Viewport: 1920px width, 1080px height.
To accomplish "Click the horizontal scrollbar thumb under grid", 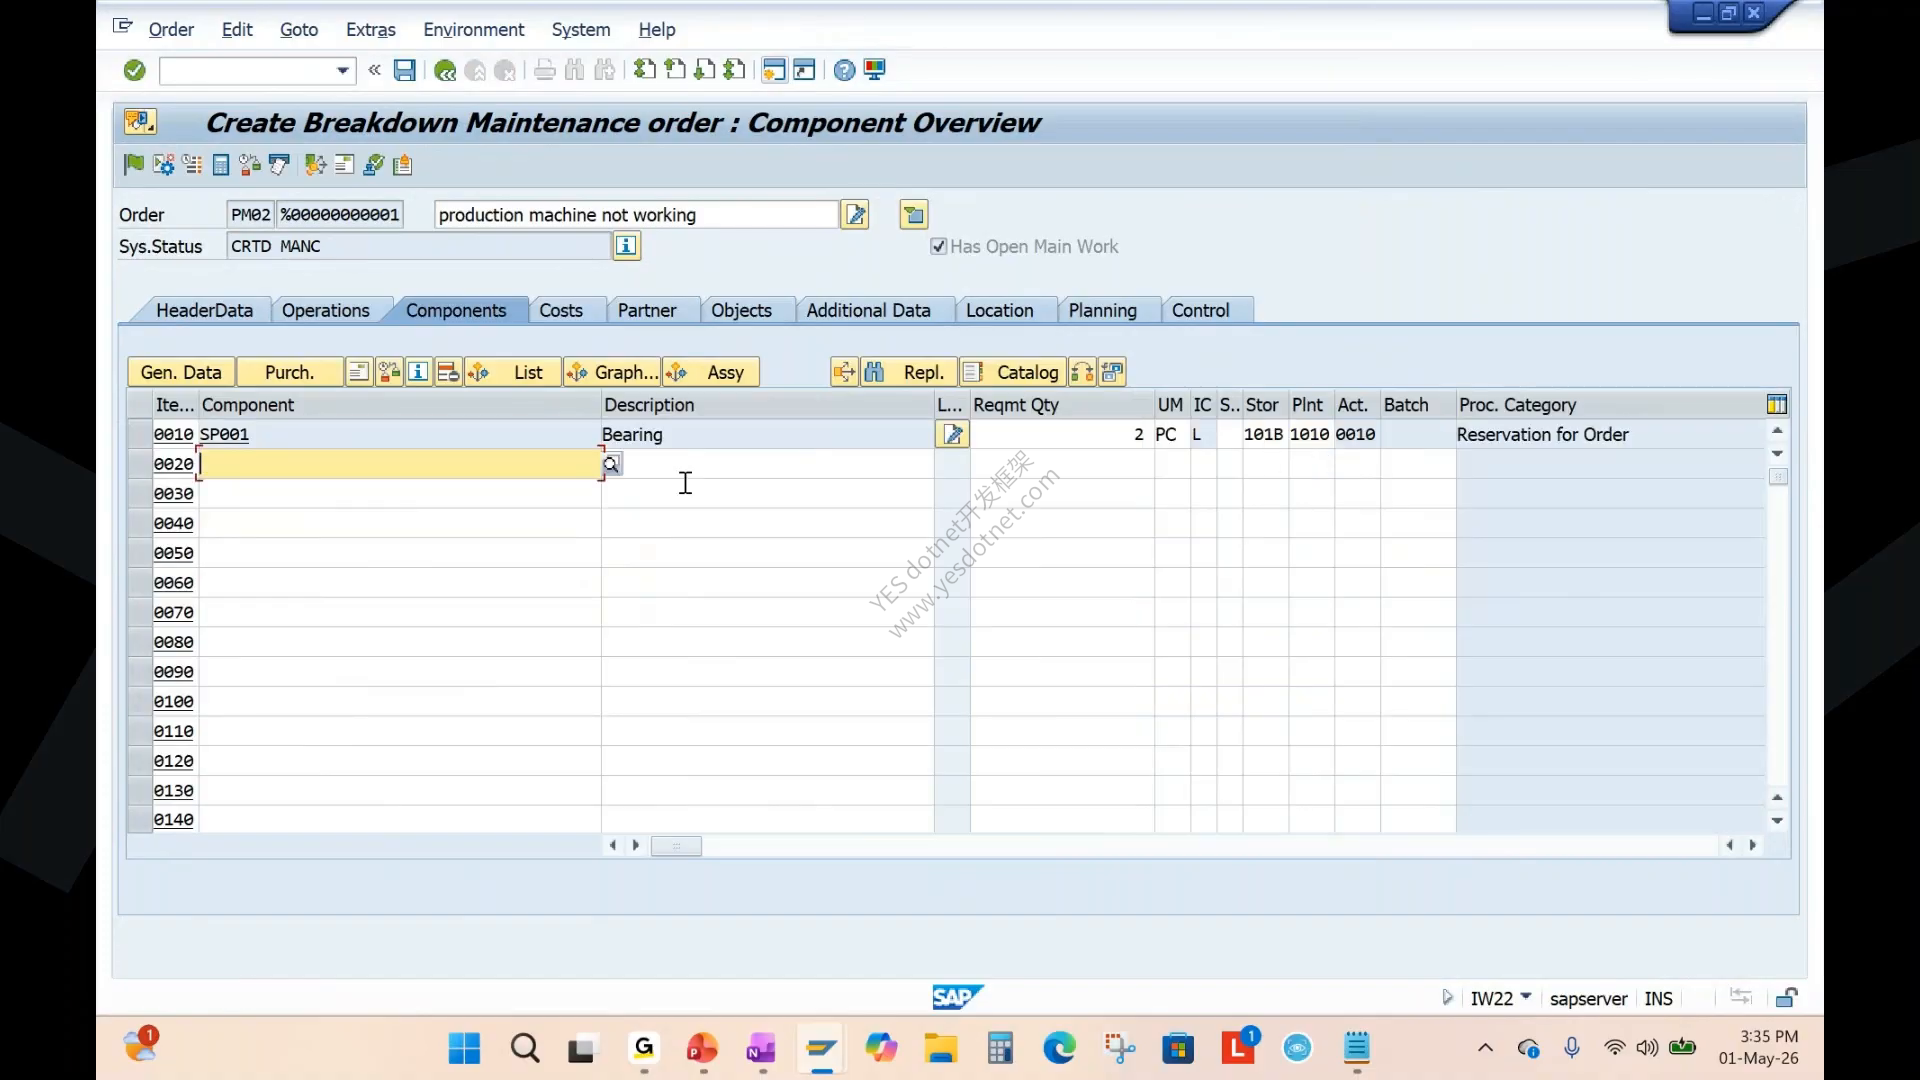I will (x=676, y=846).
